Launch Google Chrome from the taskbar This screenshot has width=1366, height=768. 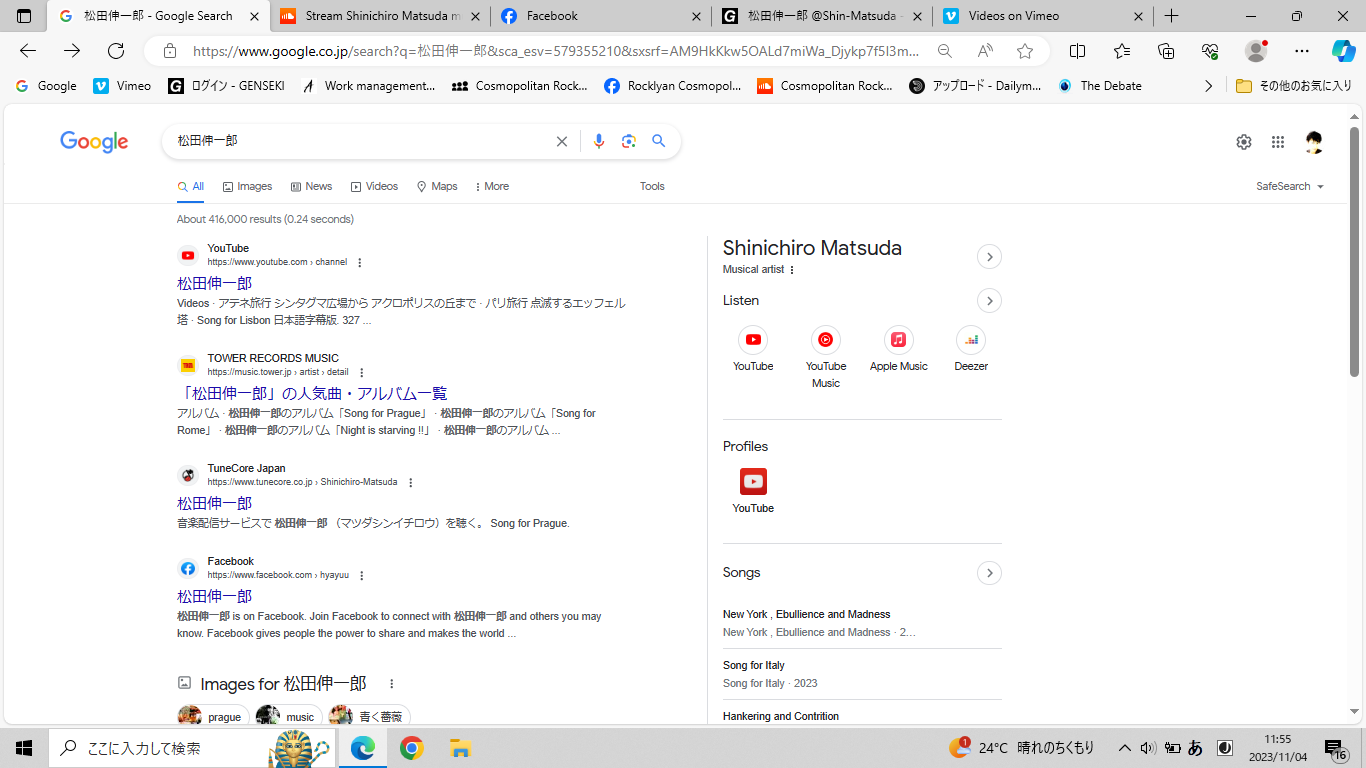point(411,748)
